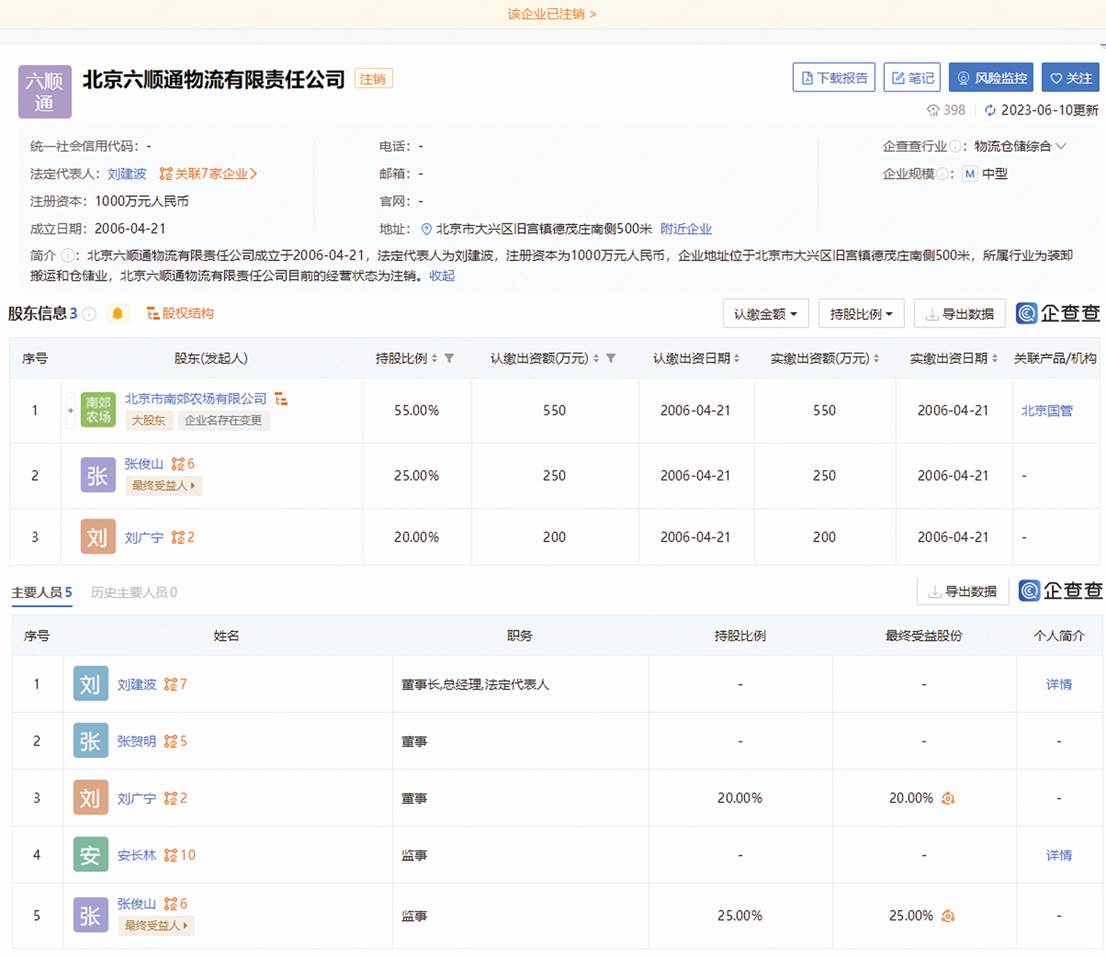Open the 该企业已注销 banner link
Viewport: 1106px width, 958px height.
click(x=552, y=14)
